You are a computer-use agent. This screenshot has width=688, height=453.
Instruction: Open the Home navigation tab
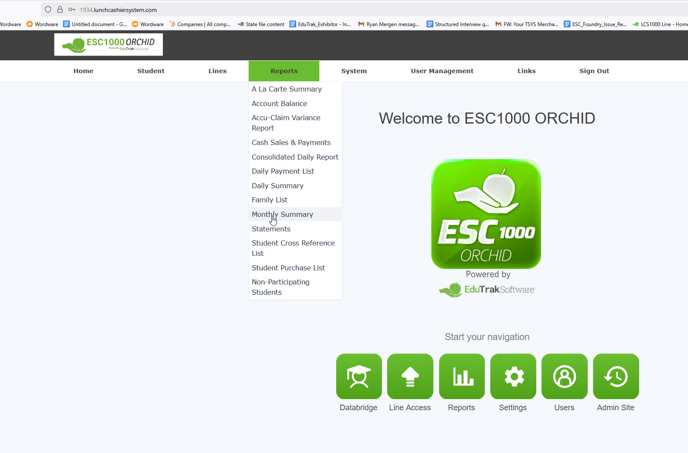tap(83, 71)
